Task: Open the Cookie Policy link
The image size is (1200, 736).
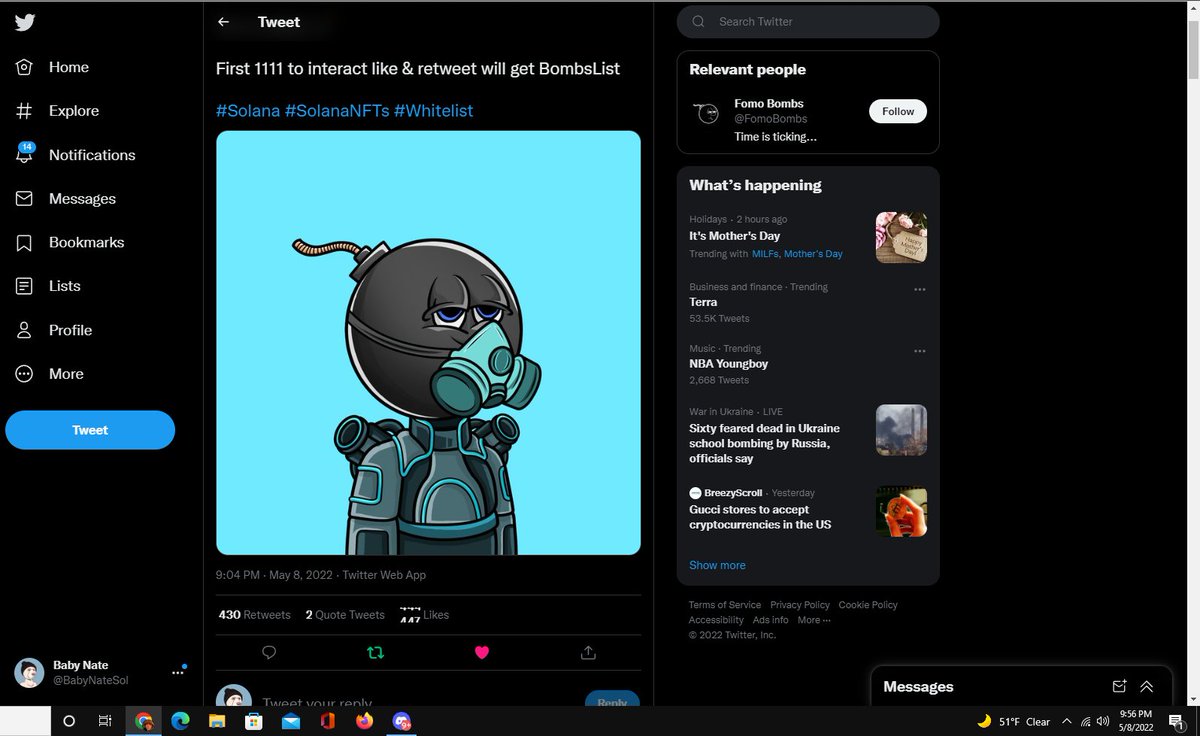Action: [868, 605]
